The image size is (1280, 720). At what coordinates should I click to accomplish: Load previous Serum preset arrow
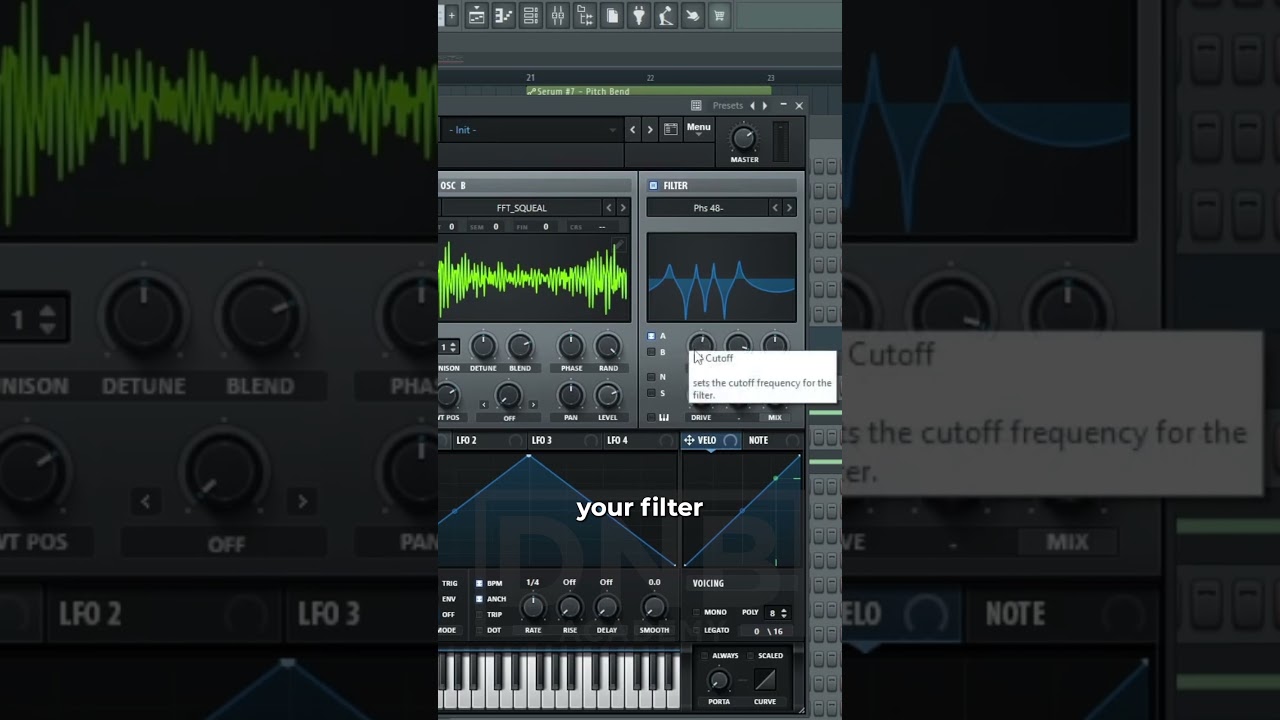pyautogui.click(x=632, y=129)
